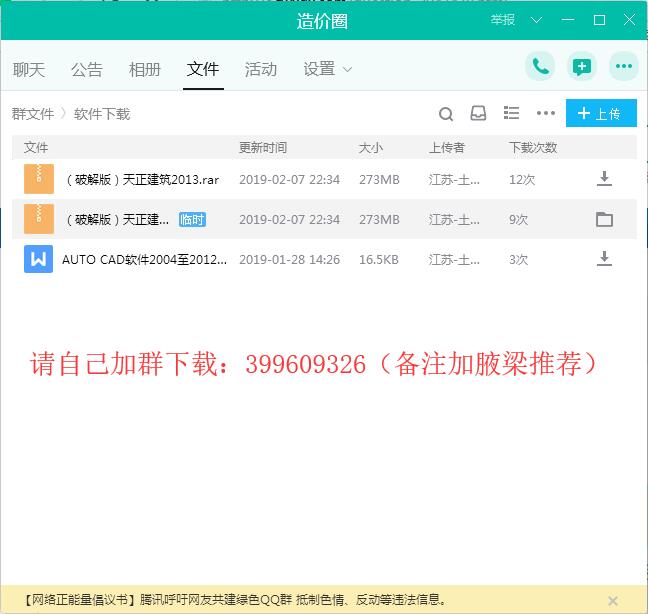This screenshot has height=614, width=648.
Task: Sort by 文件 column header
Action: [36, 148]
